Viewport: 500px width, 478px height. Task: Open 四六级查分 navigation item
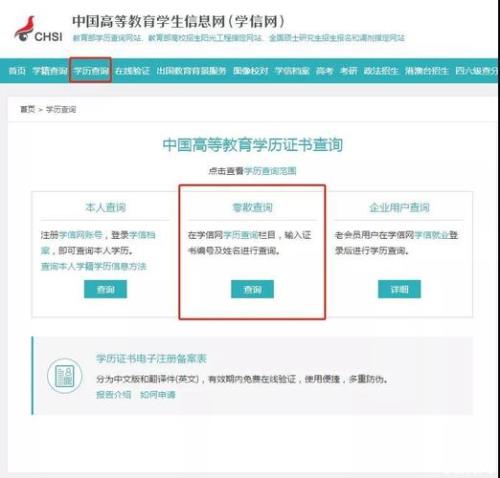click(476, 71)
